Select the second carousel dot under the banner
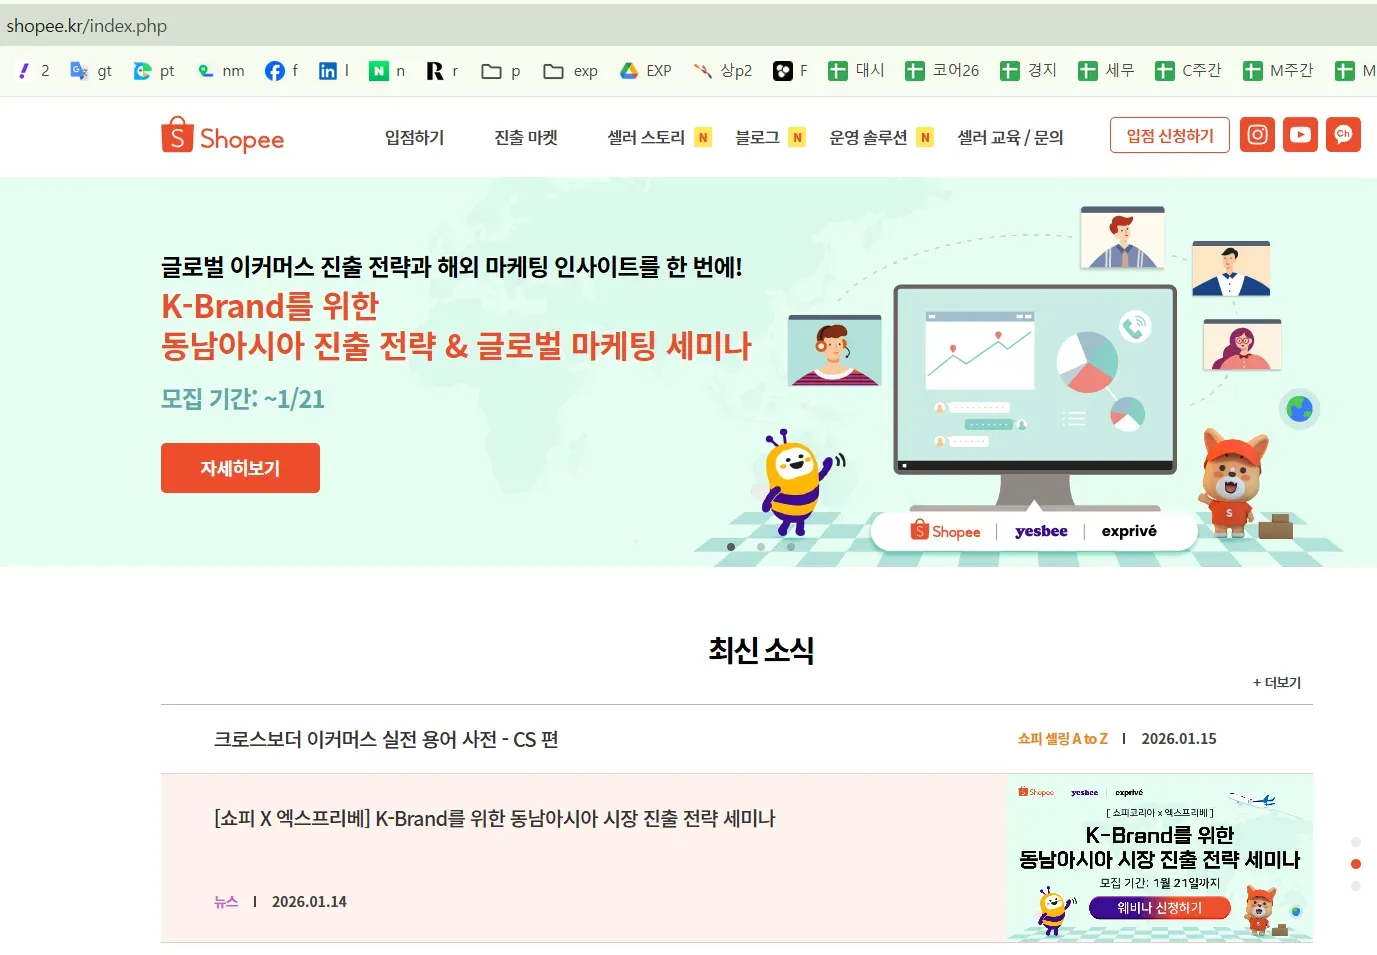 [x=761, y=546]
